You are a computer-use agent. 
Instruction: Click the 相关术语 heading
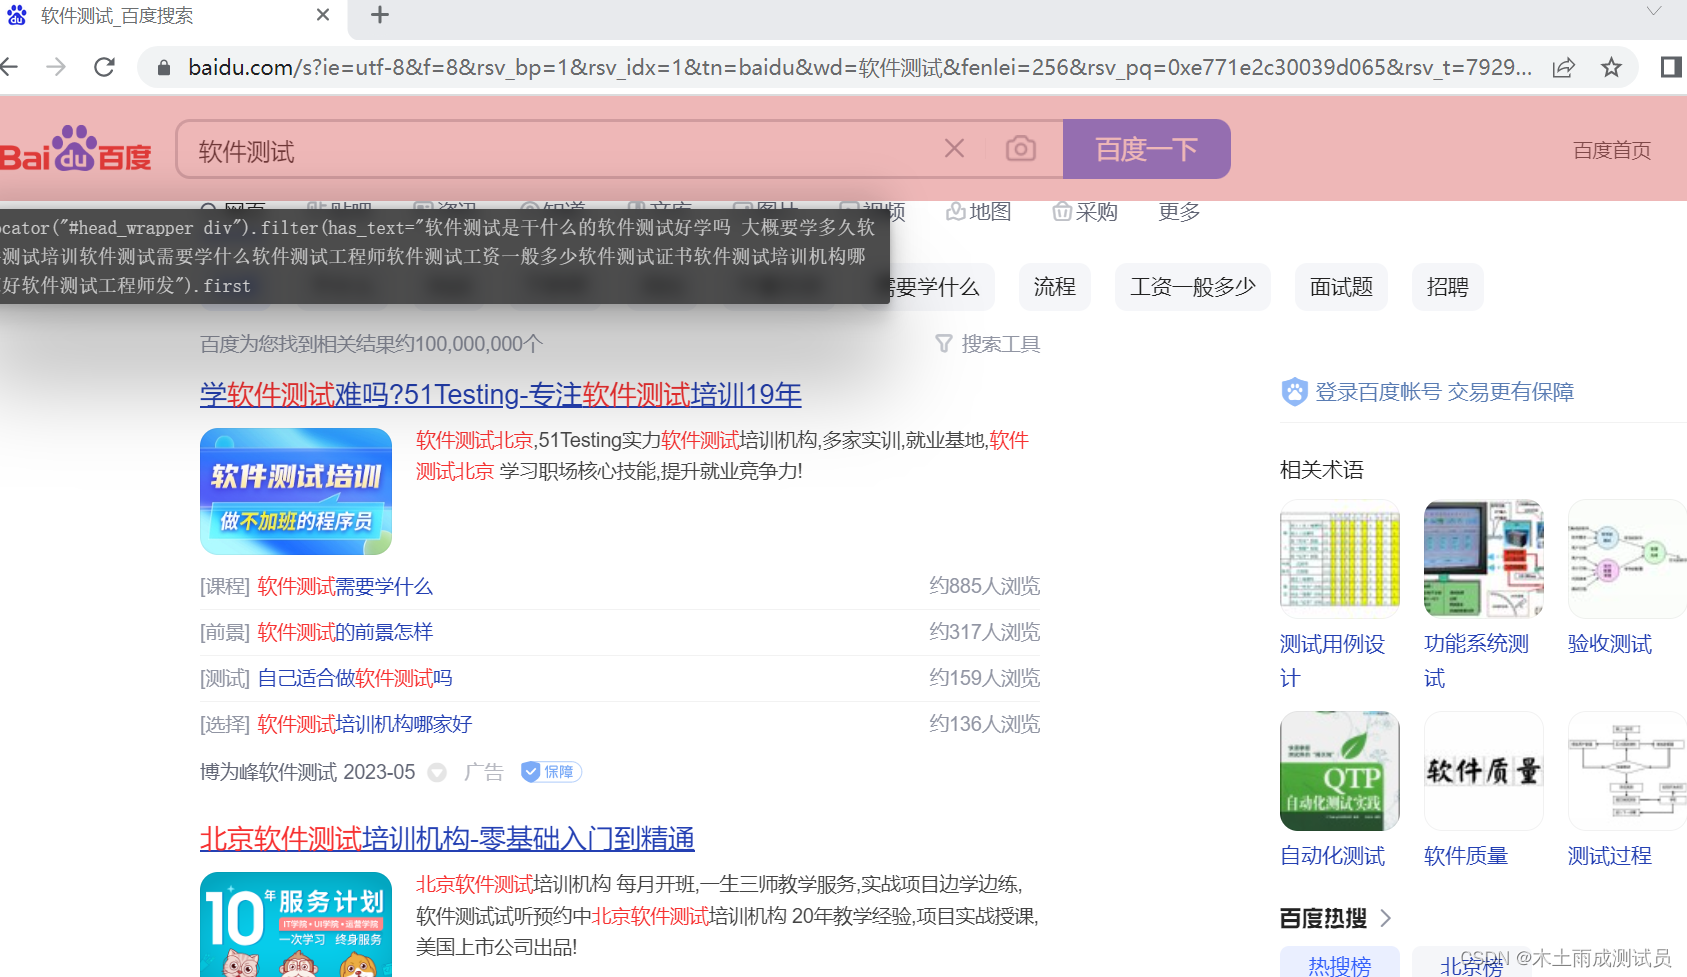pyautogui.click(x=1322, y=470)
